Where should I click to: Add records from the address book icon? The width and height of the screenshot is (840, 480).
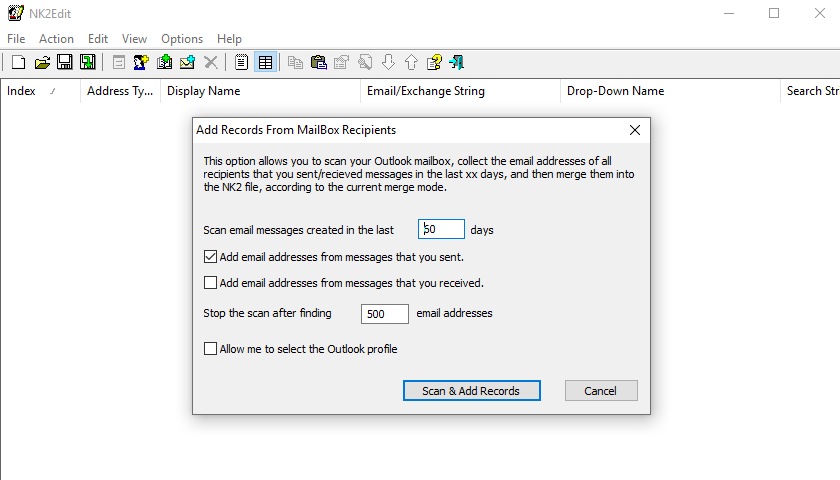pyautogui.click(x=164, y=63)
